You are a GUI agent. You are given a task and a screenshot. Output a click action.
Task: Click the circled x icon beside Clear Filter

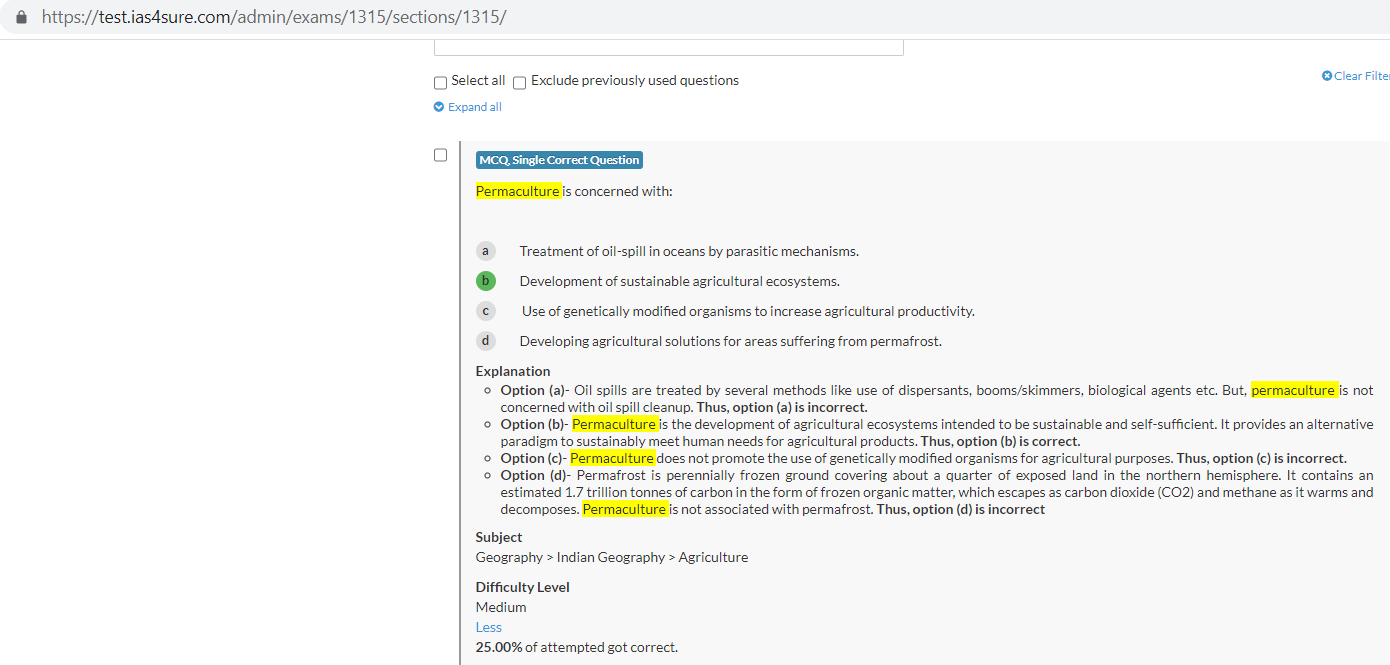(x=1327, y=76)
